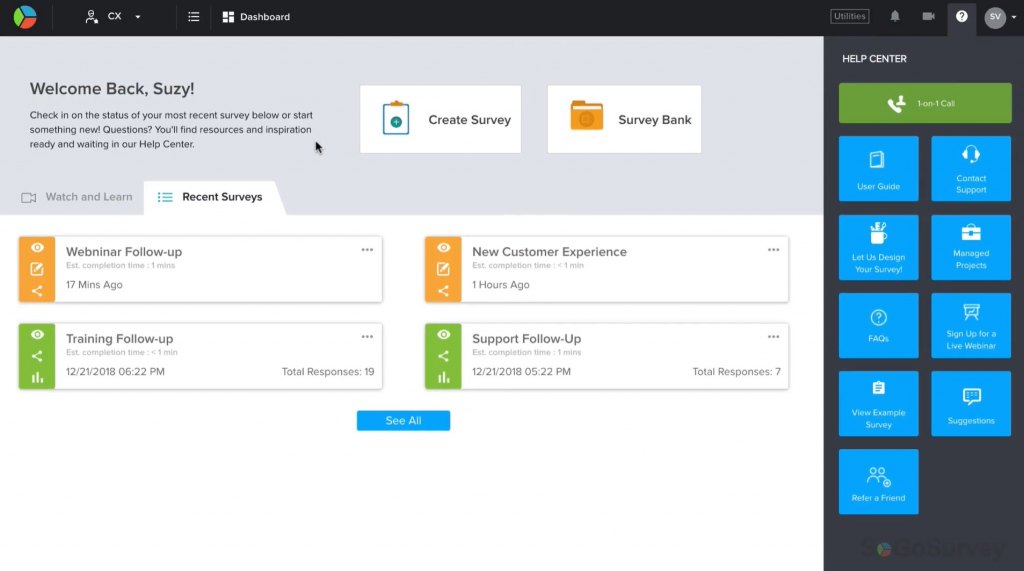Open more options for New Customer Experience
The width and height of the screenshot is (1024, 571).
(x=773, y=250)
